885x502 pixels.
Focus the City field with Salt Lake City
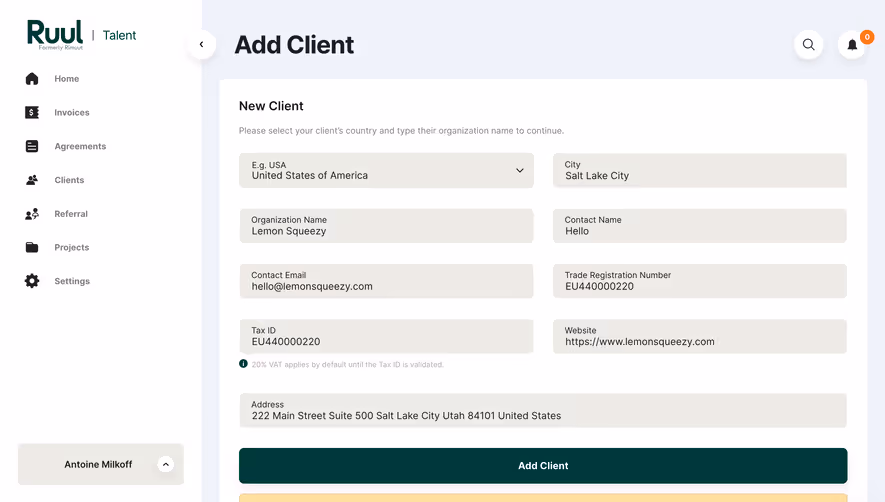[x=700, y=170]
